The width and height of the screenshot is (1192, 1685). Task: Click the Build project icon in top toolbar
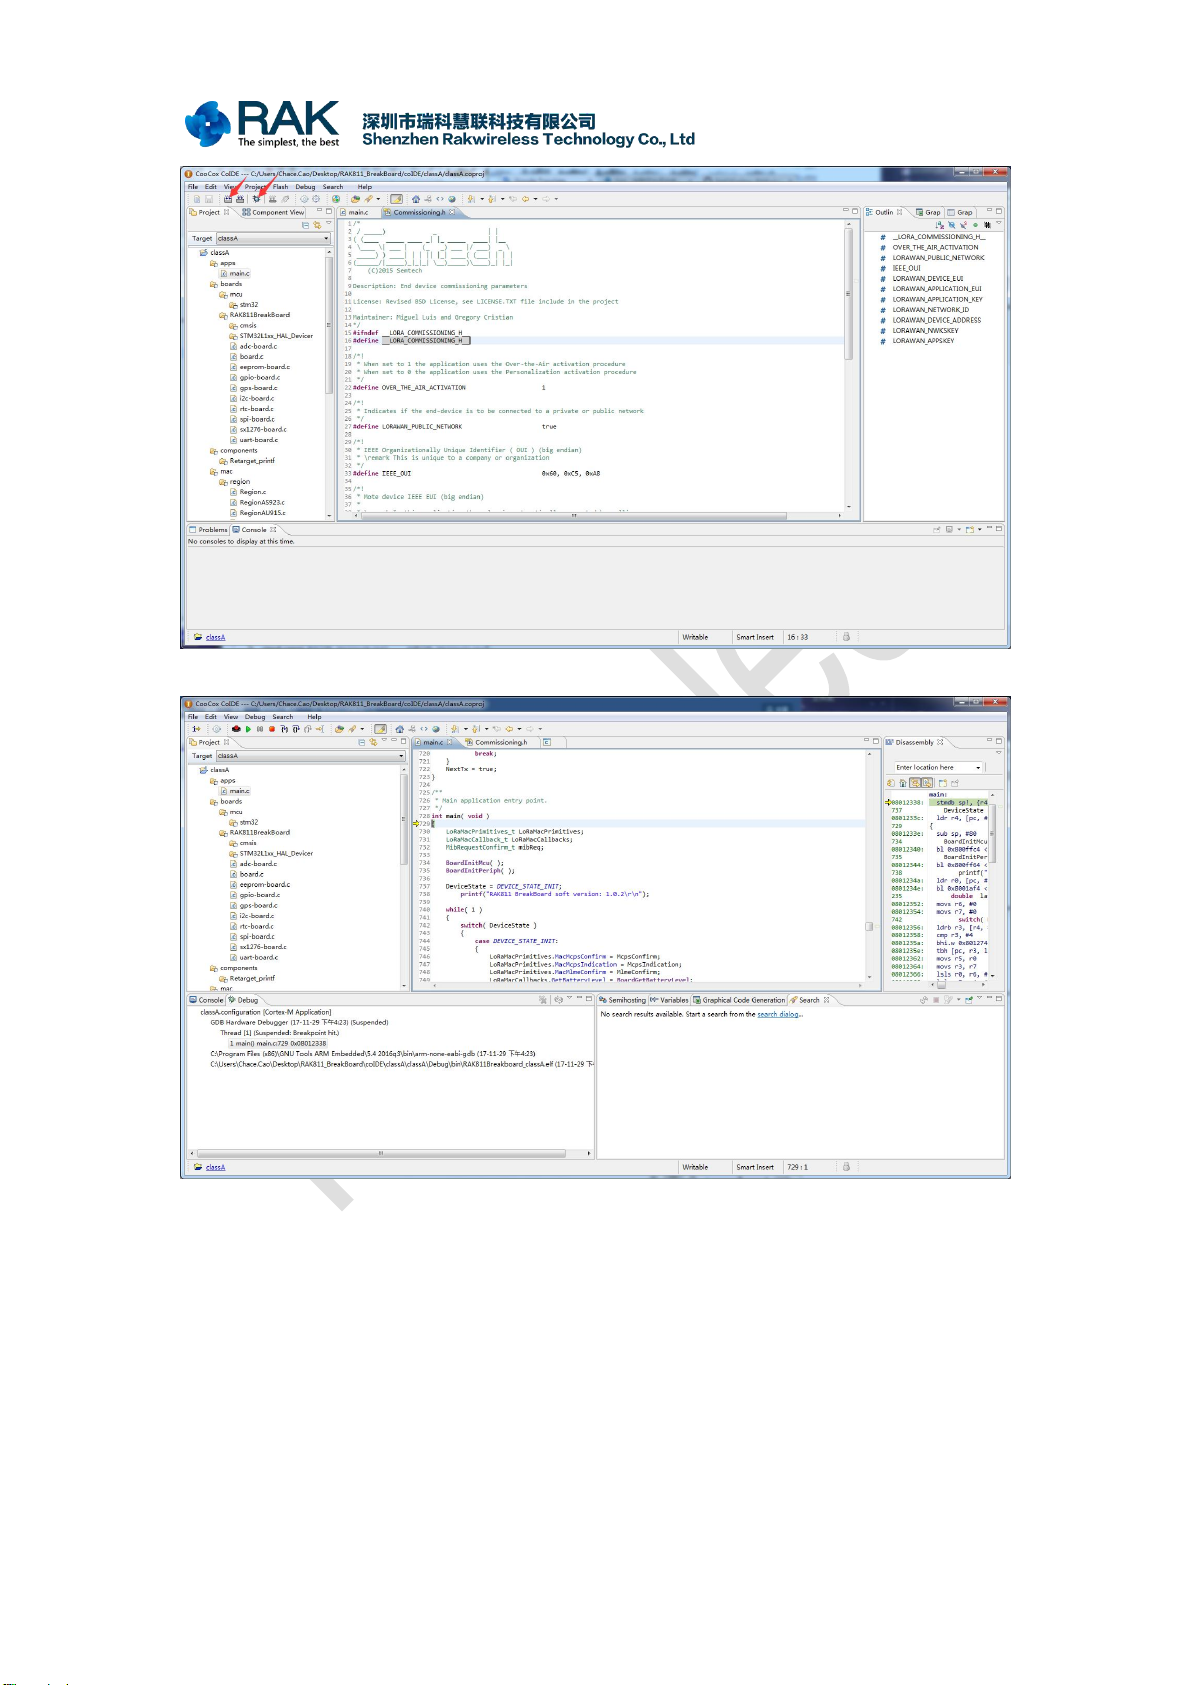[x=228, y=199]
